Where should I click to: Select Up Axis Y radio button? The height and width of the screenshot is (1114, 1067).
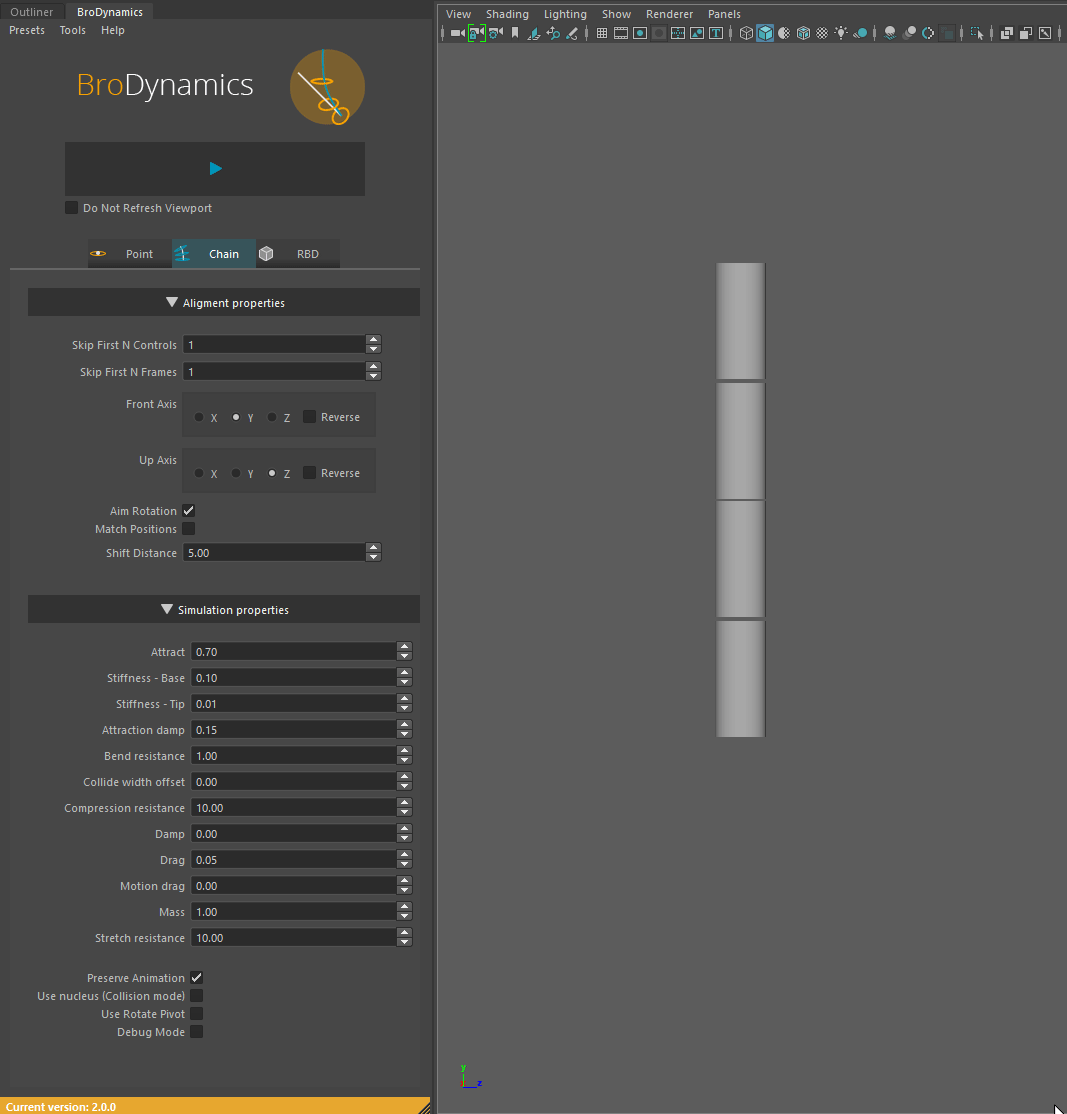[236, 473]
